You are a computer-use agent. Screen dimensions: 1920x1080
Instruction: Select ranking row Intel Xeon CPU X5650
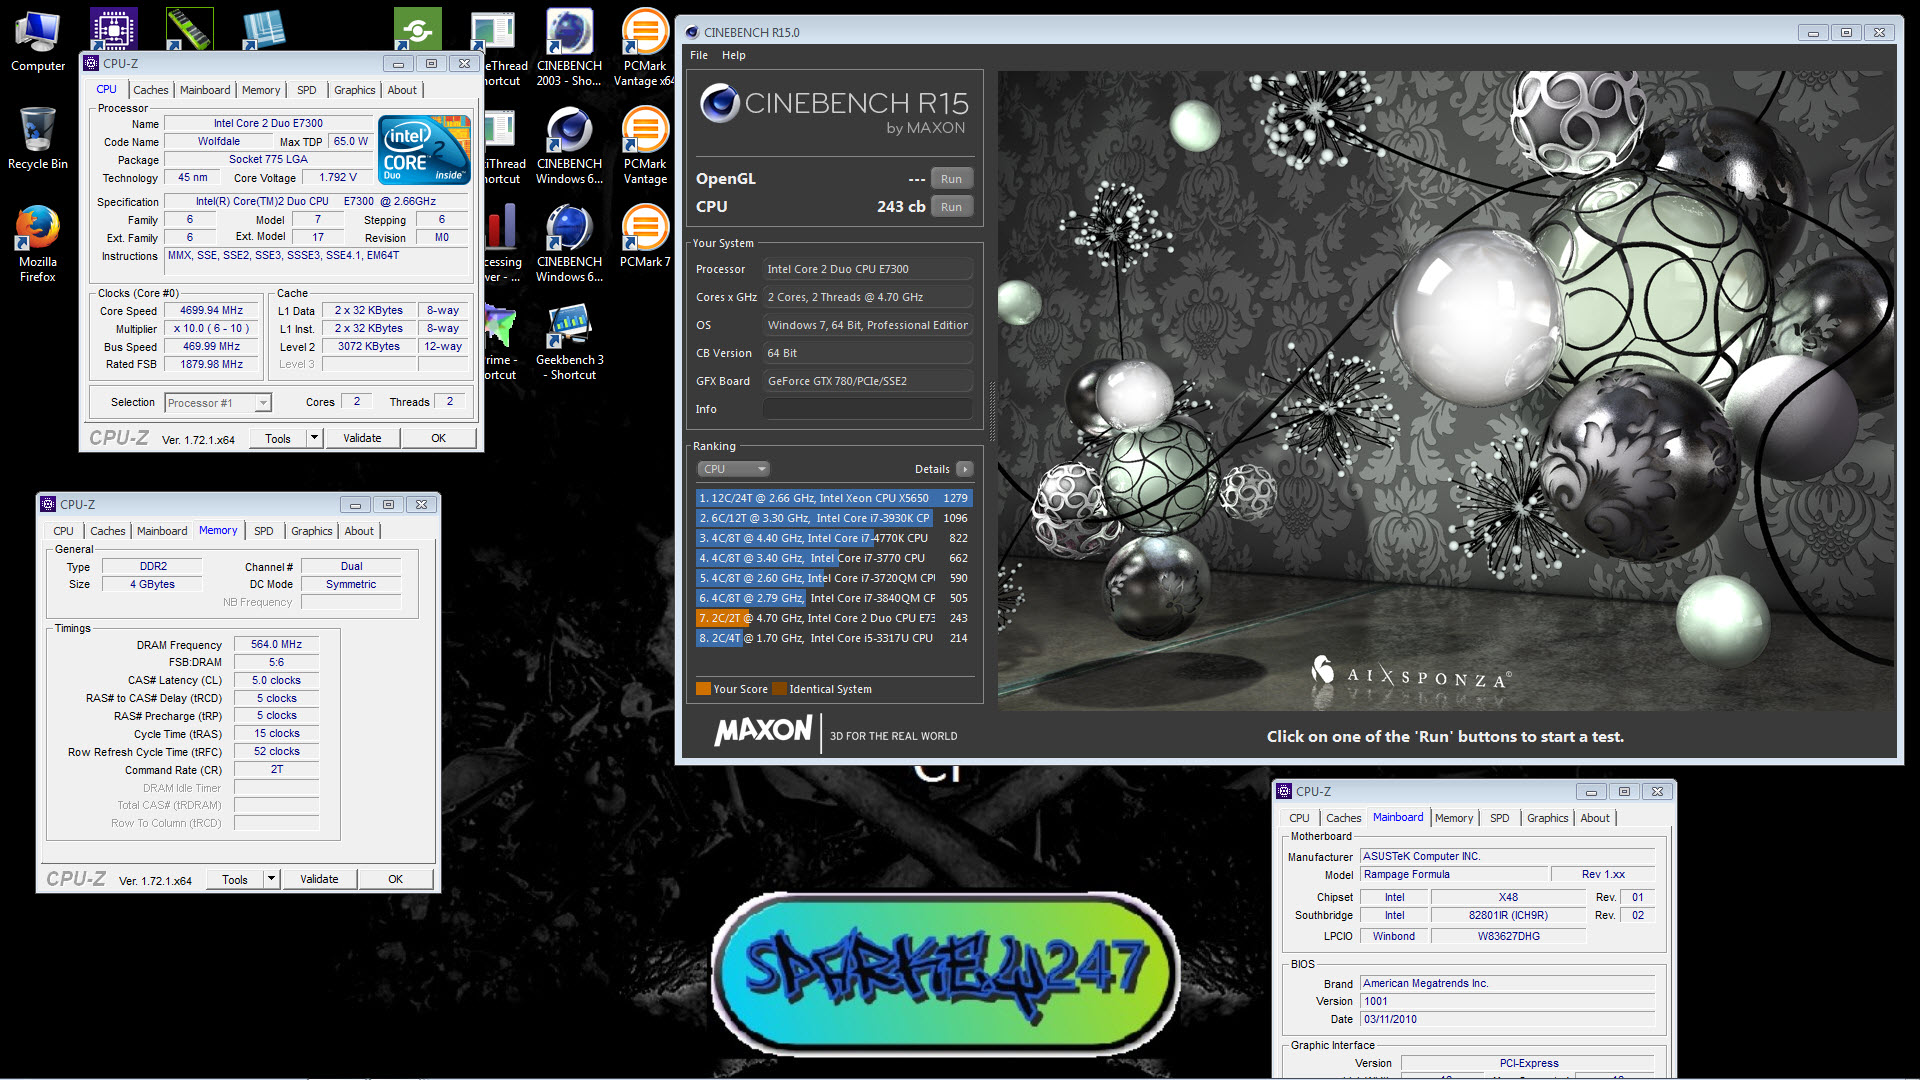(x=834, y=498)
